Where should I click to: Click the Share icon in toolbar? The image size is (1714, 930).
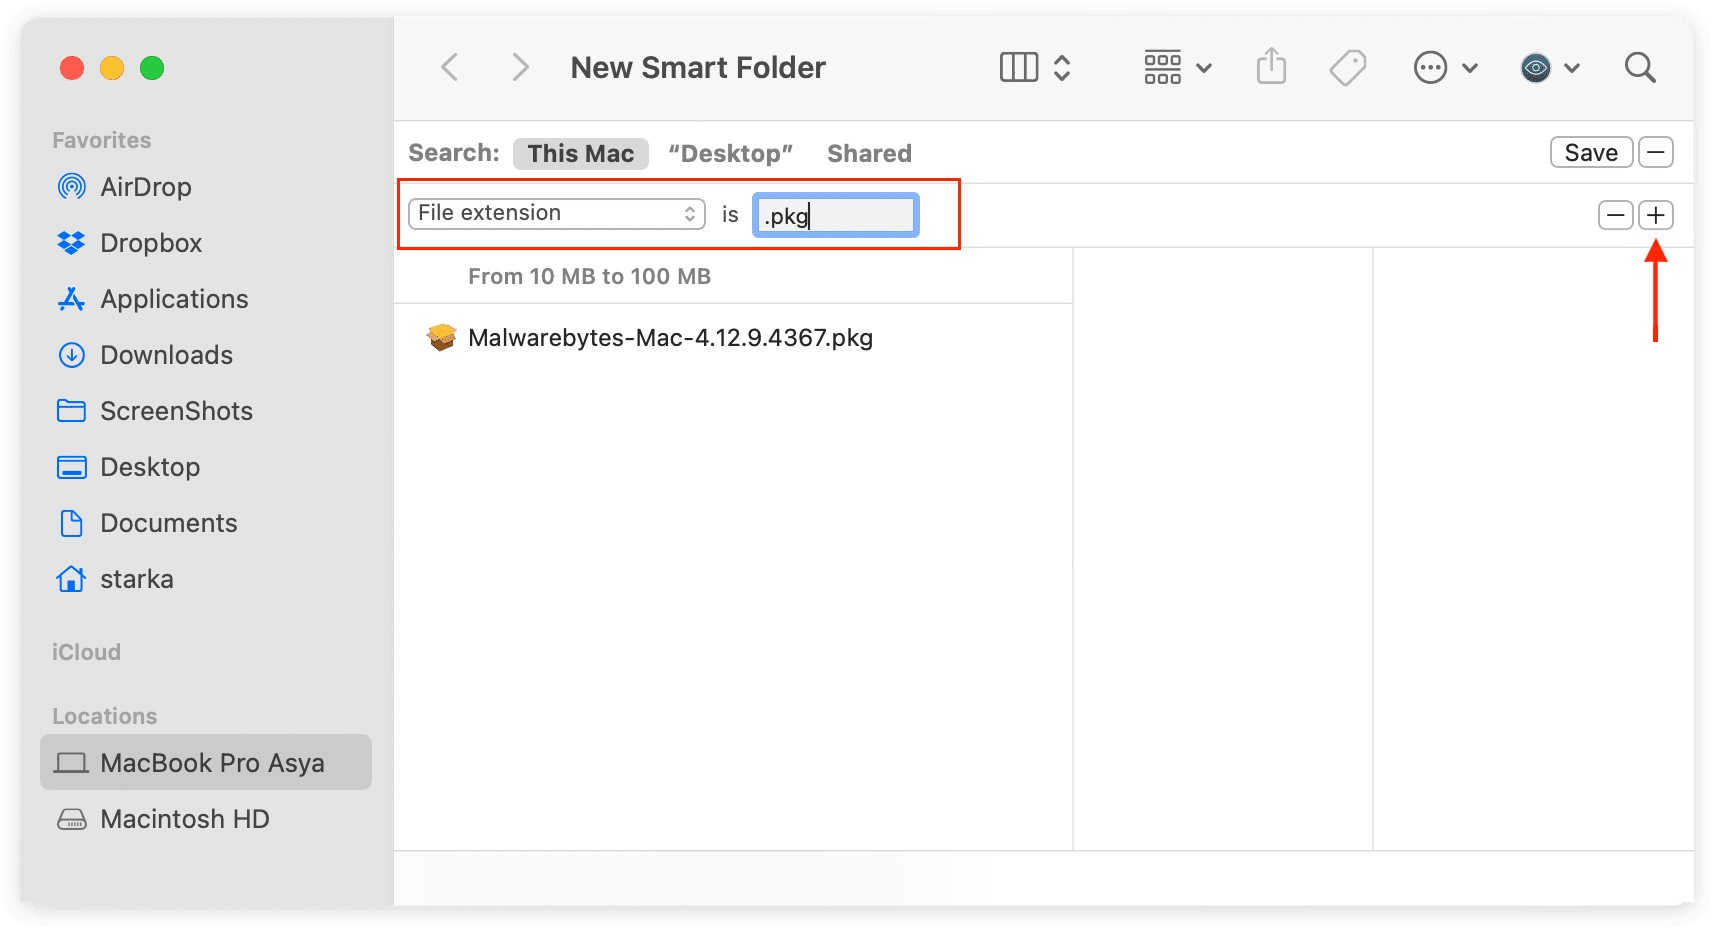pyautogui.click(x=1271, y=68)
